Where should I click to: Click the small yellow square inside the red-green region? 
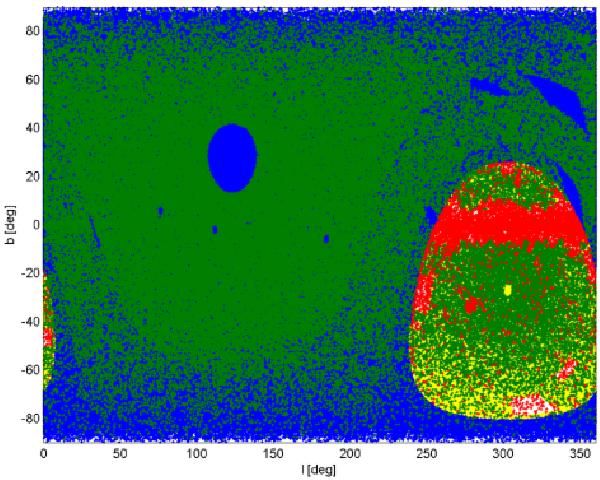[x=507, y=290]
